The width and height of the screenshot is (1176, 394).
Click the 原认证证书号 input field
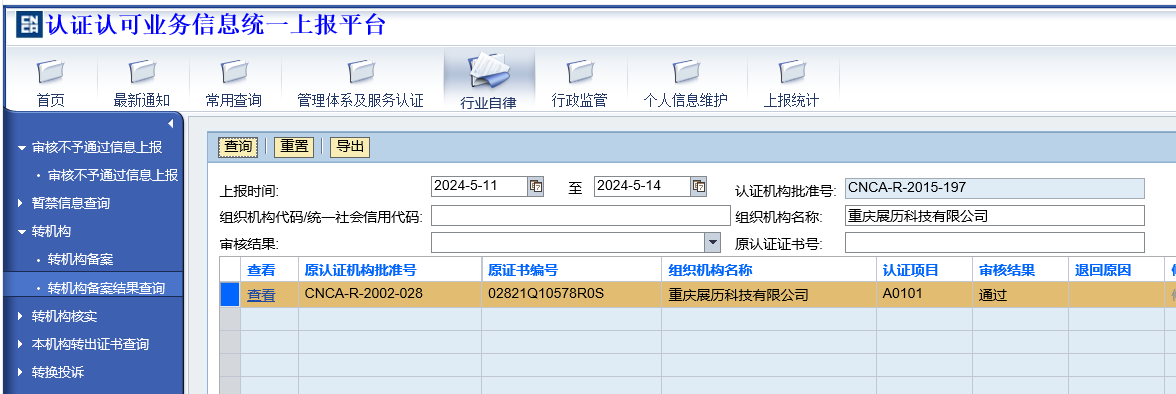(994, 242)
